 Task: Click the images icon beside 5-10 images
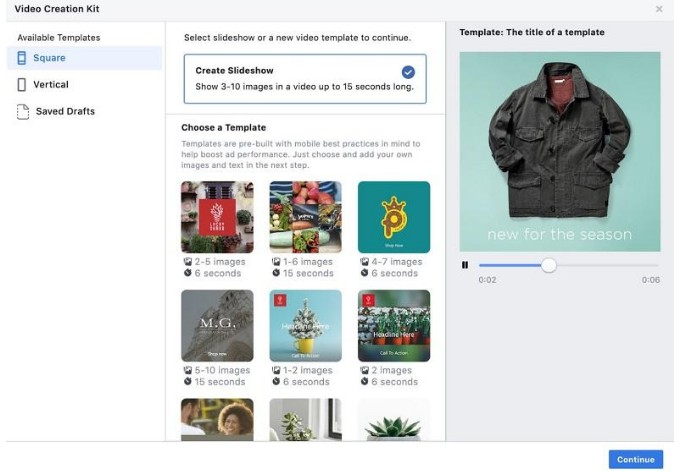click(187, 370)
